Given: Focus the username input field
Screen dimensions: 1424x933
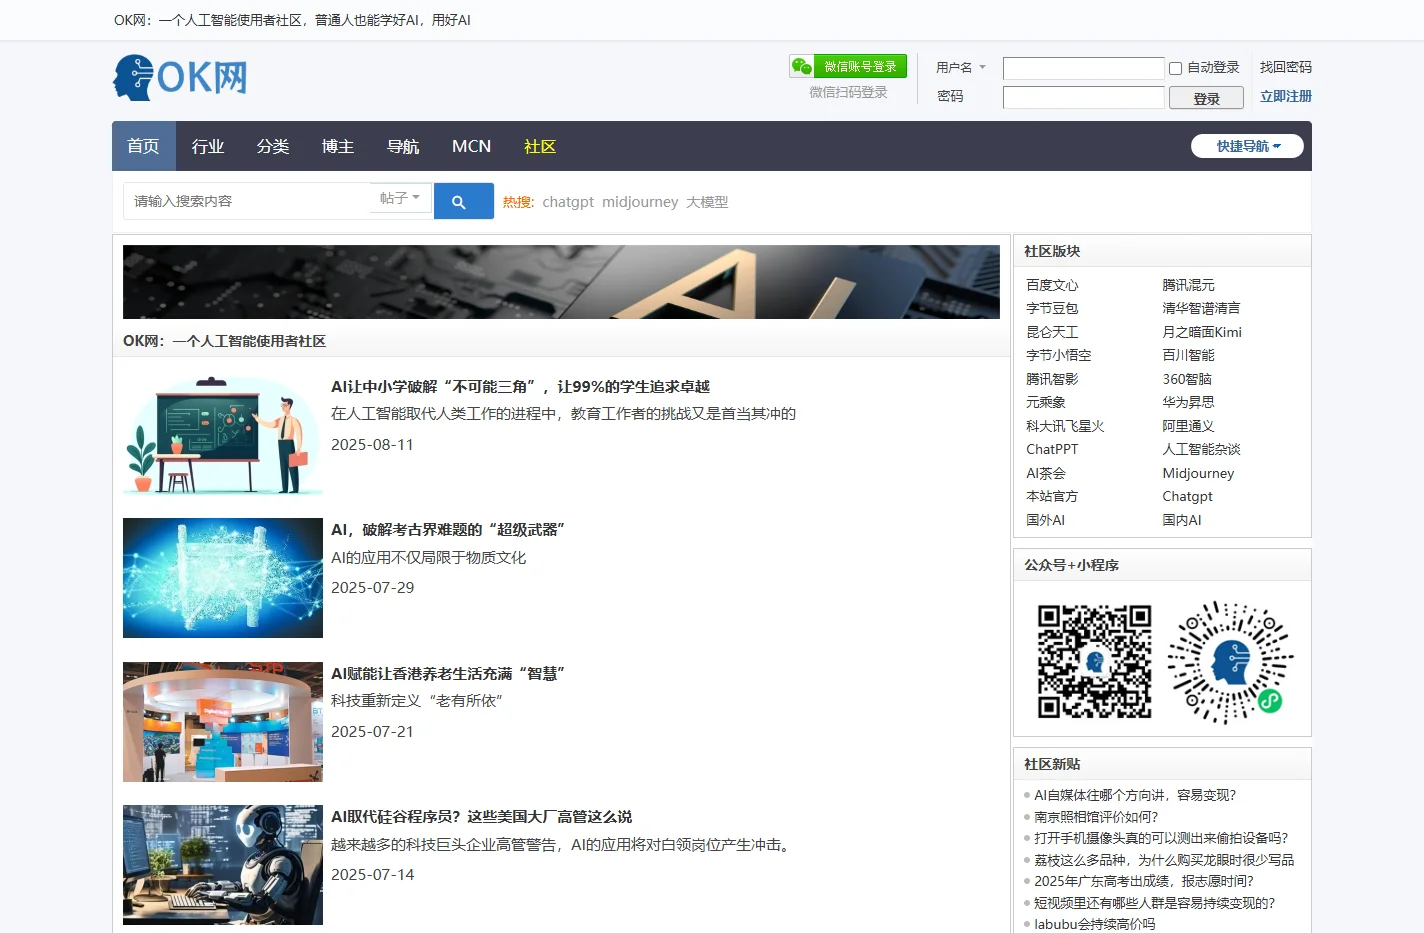Looking at the screenshot, I should 1083,68.
